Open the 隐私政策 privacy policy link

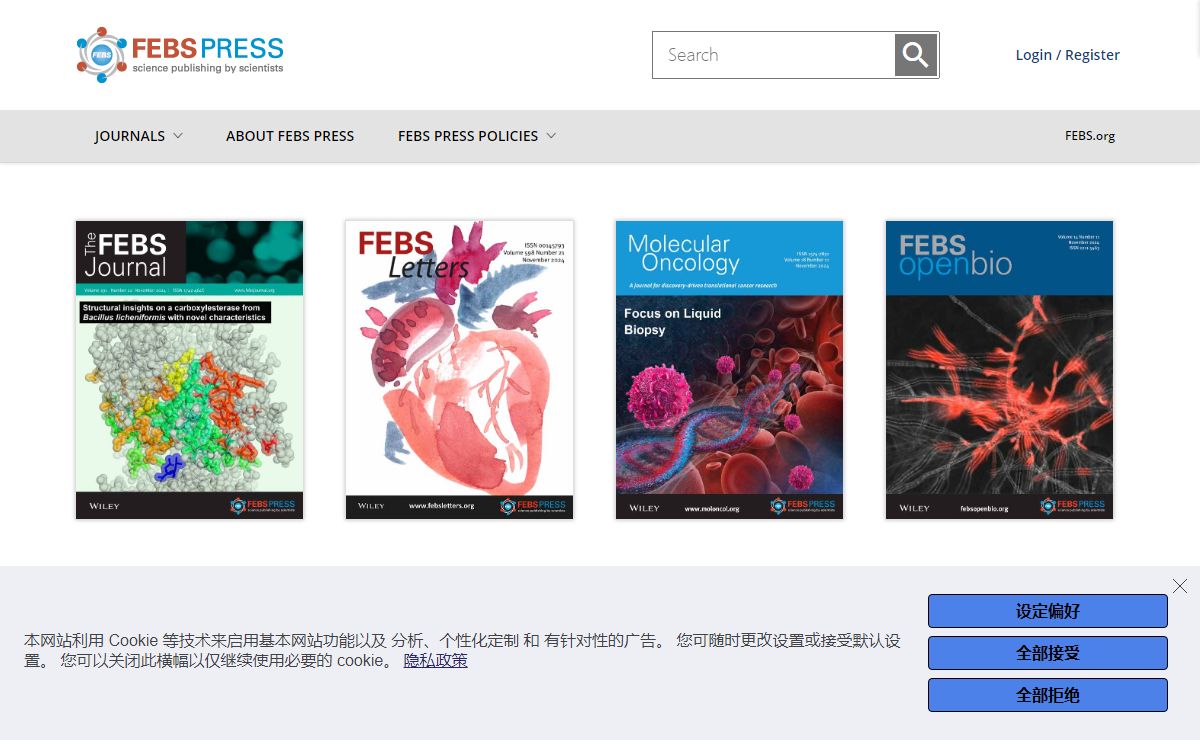pyautogui.click(x=435, y=661)
